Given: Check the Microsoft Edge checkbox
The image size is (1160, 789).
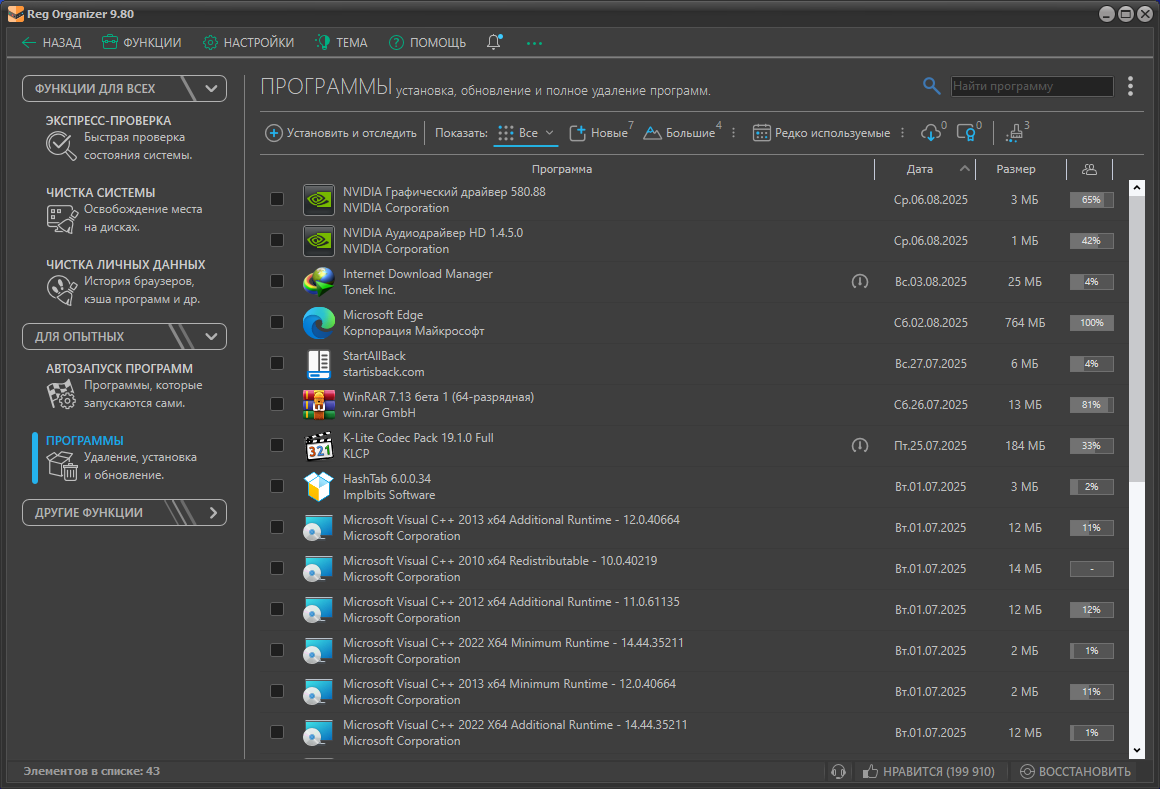Looking at the screenshot, I should pyautogui.click(x=277, y=322).
